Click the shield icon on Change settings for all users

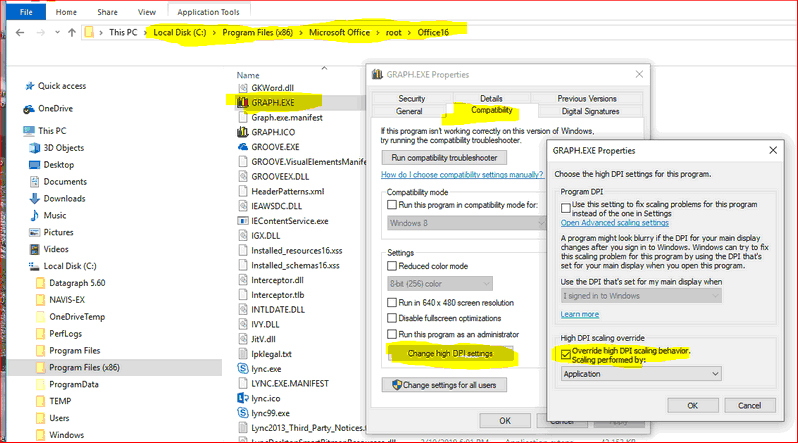tap(397, 385)
